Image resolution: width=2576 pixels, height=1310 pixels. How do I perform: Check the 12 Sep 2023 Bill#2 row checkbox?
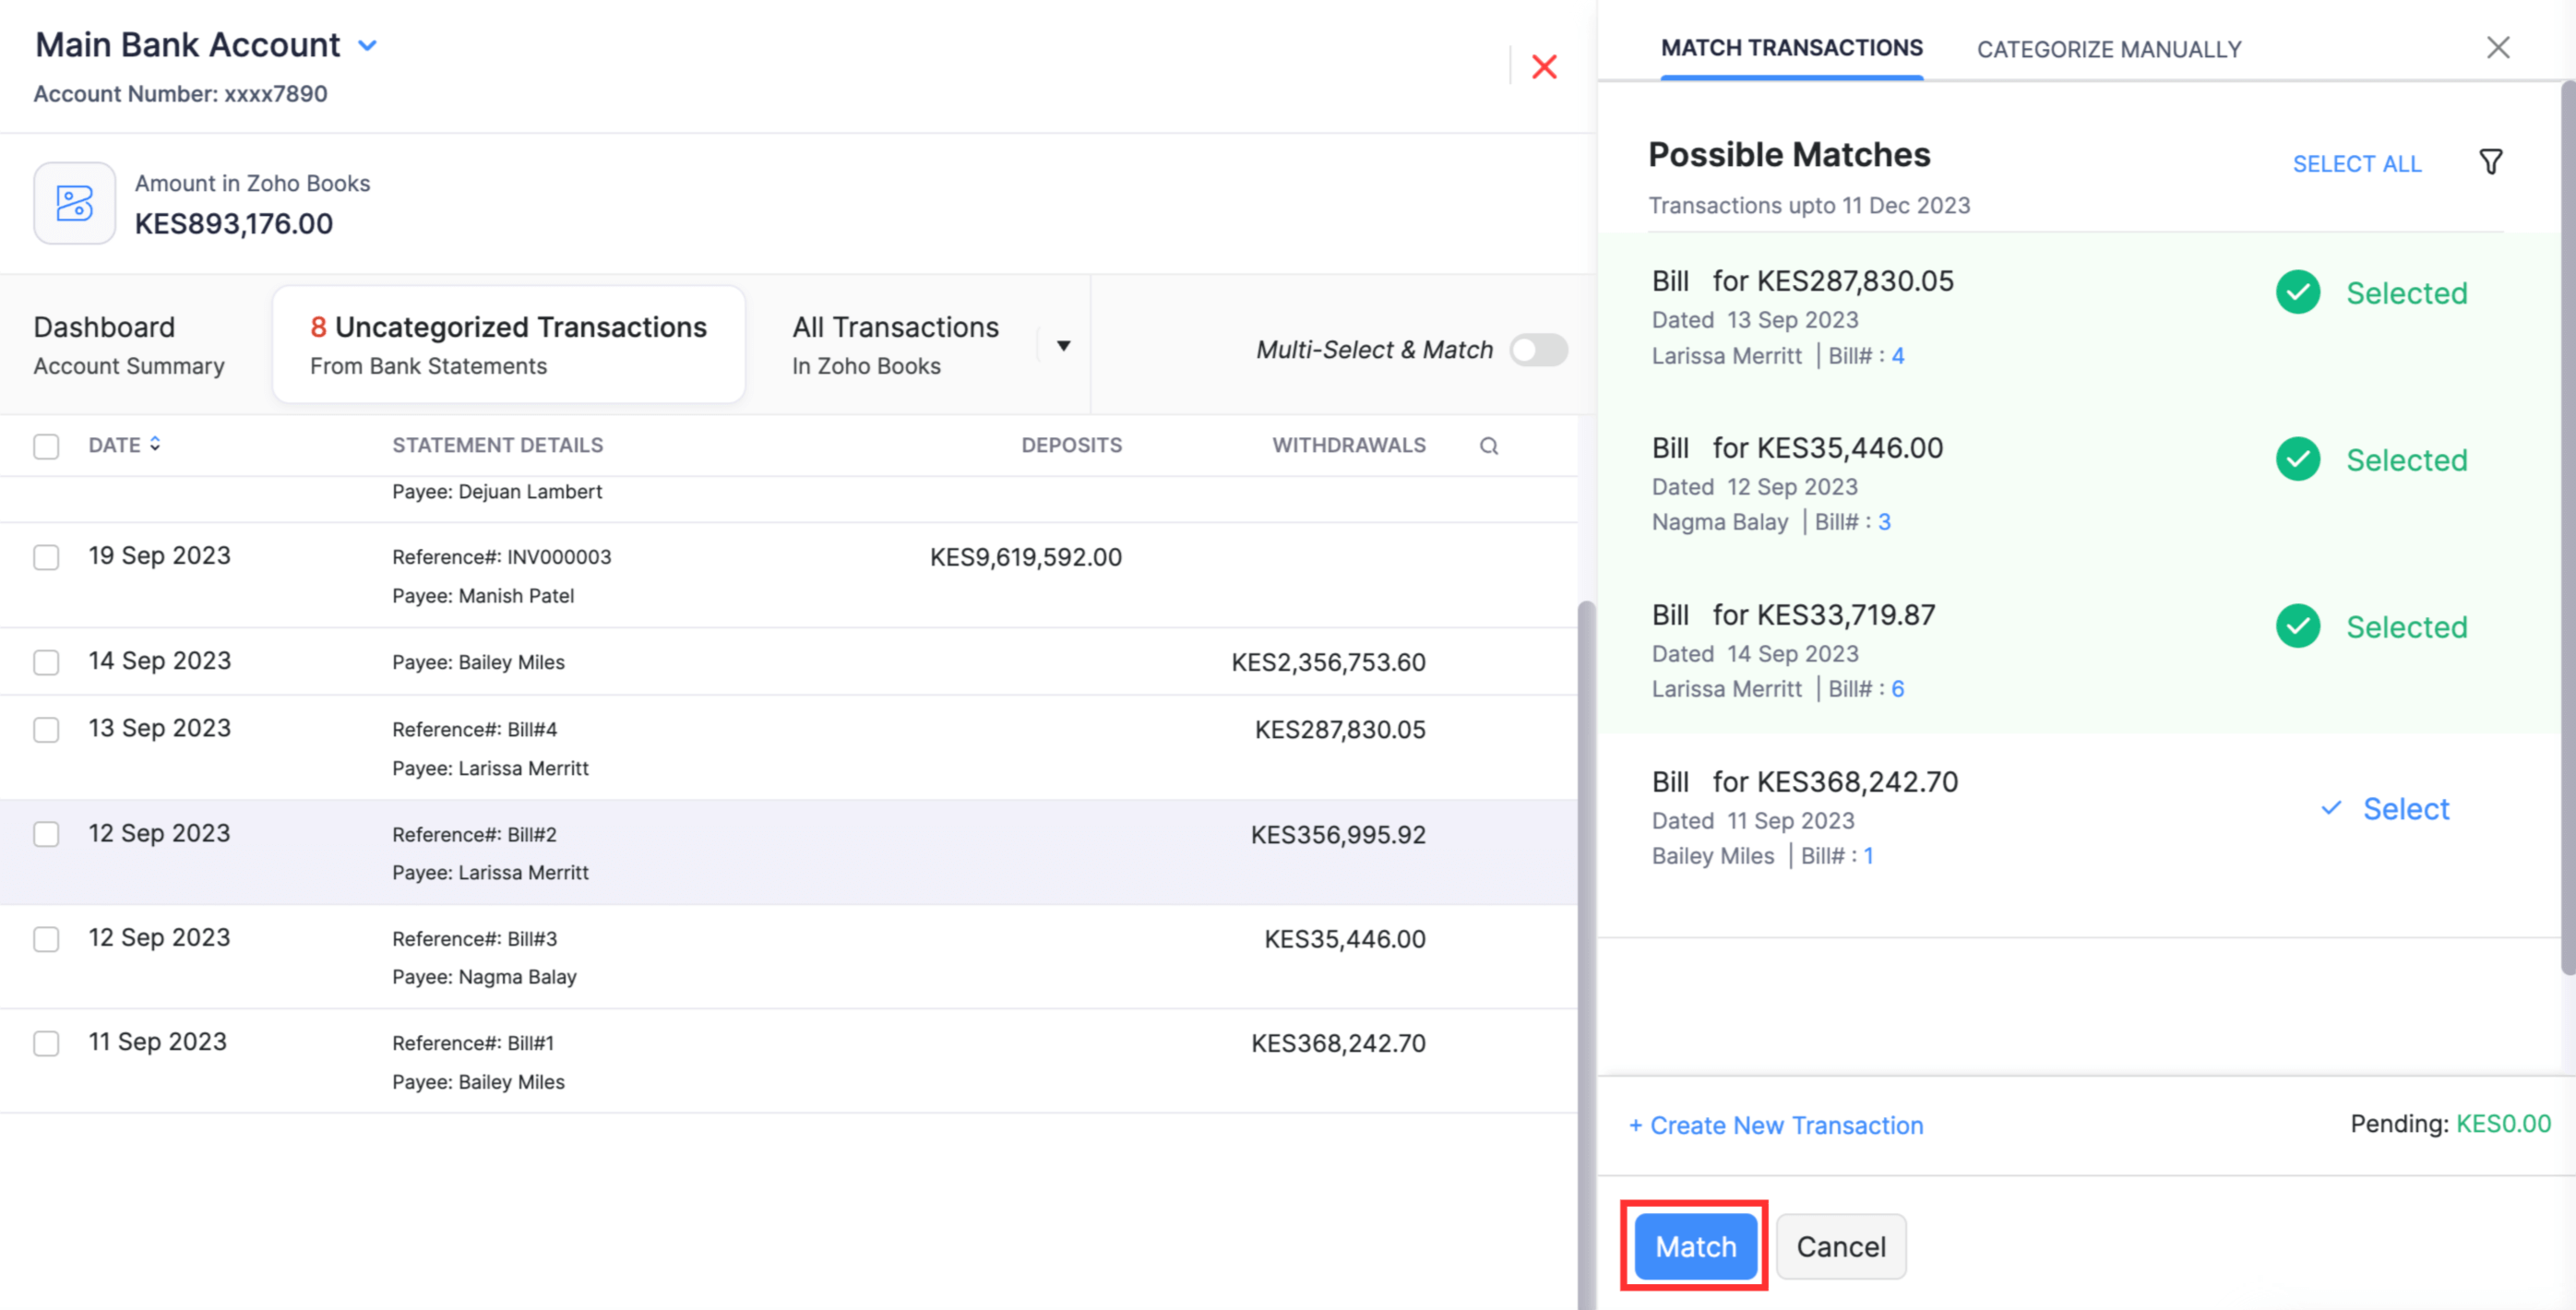[x=47, y=832]
